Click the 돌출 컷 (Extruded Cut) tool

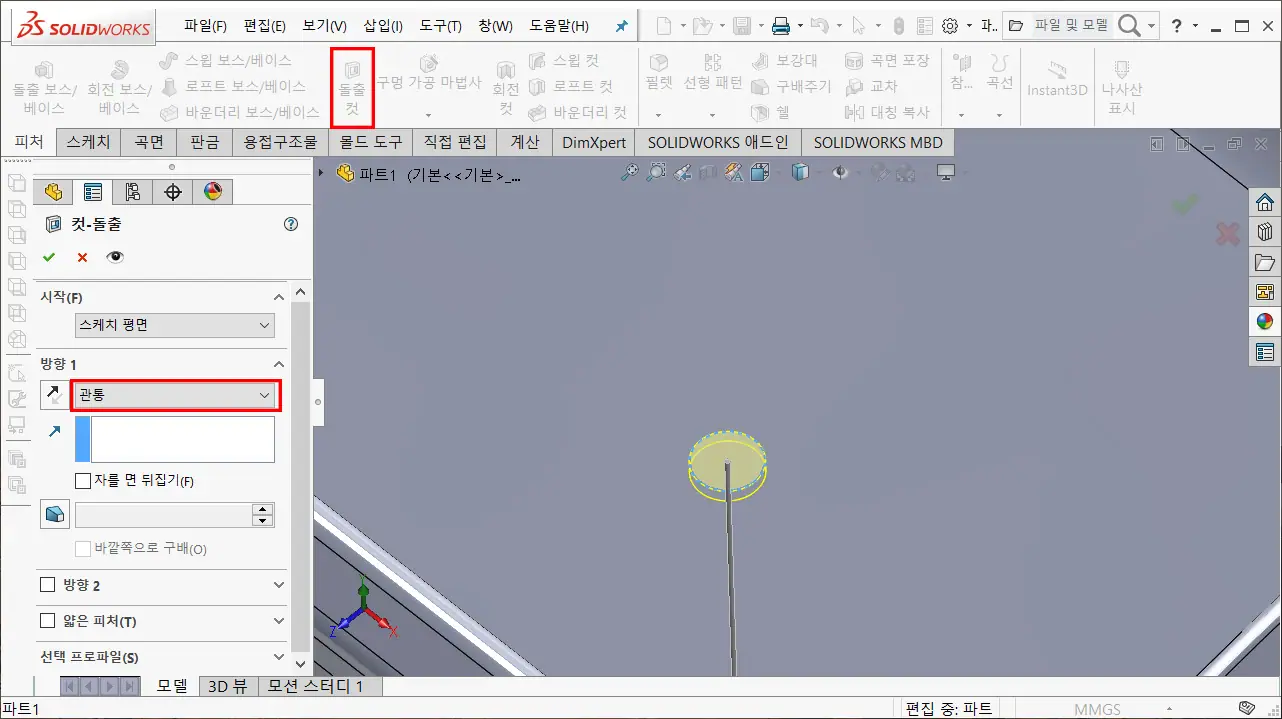point(352,88)
